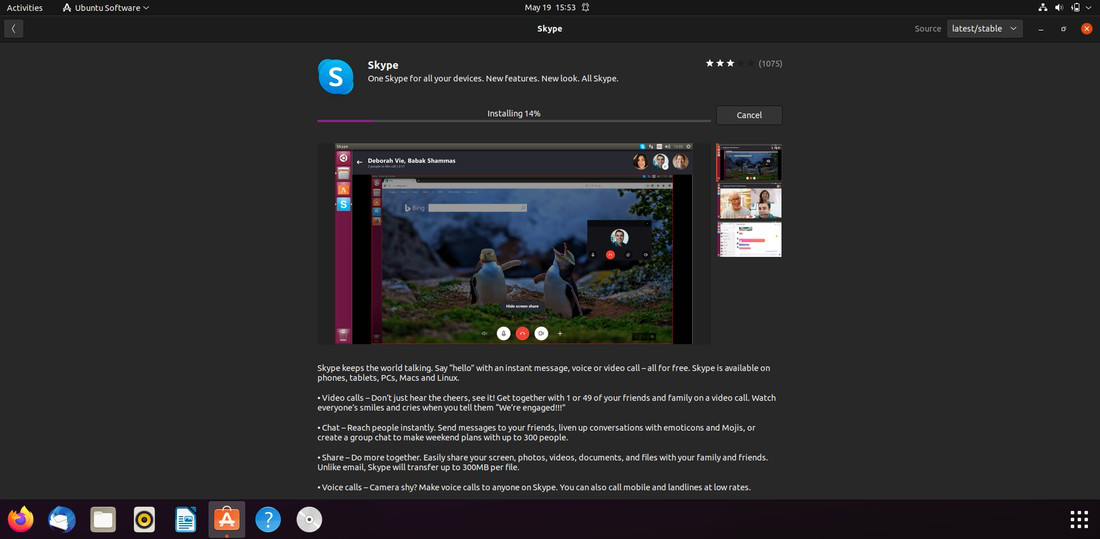Open the main Skype screenshot with penguins

(x=514, y=244)
